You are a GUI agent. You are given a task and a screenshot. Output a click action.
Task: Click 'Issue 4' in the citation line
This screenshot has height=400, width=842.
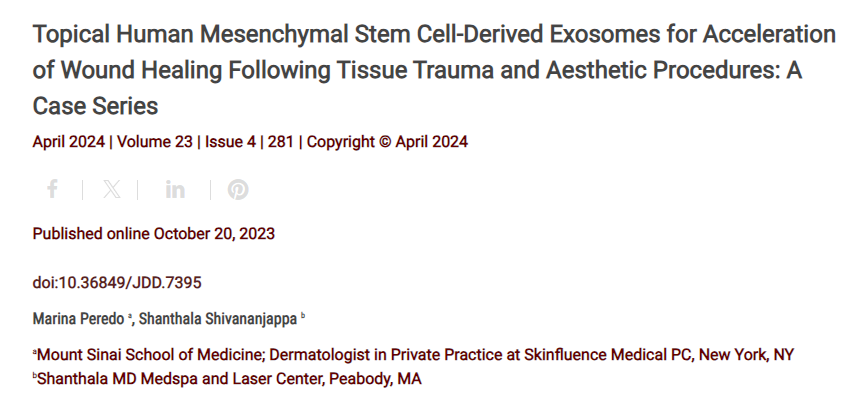point(229,142)
